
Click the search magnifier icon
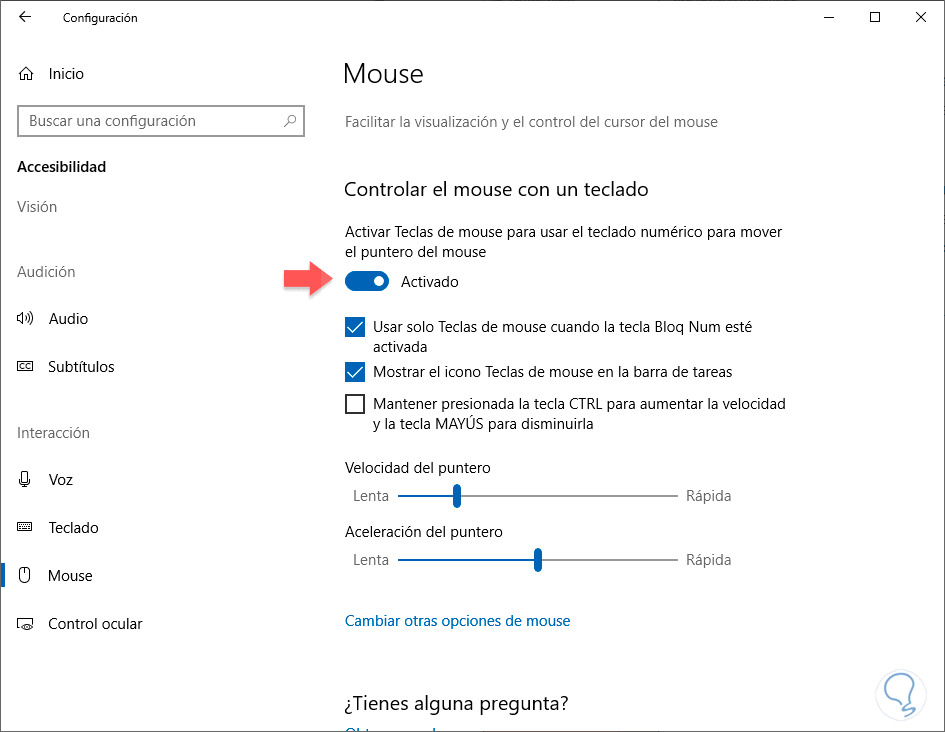coord(290,121)
